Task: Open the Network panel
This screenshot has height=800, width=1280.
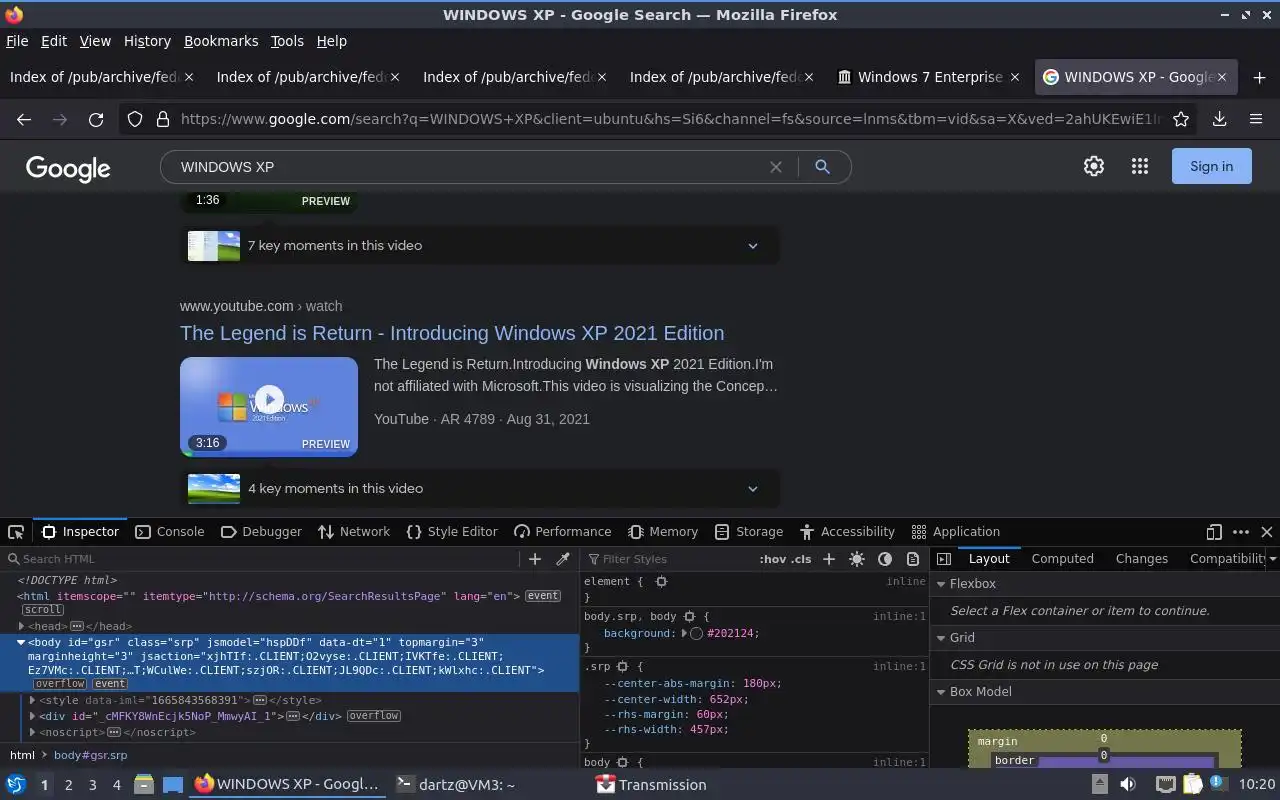Action: pyautogui.click(x=354, y=532)
